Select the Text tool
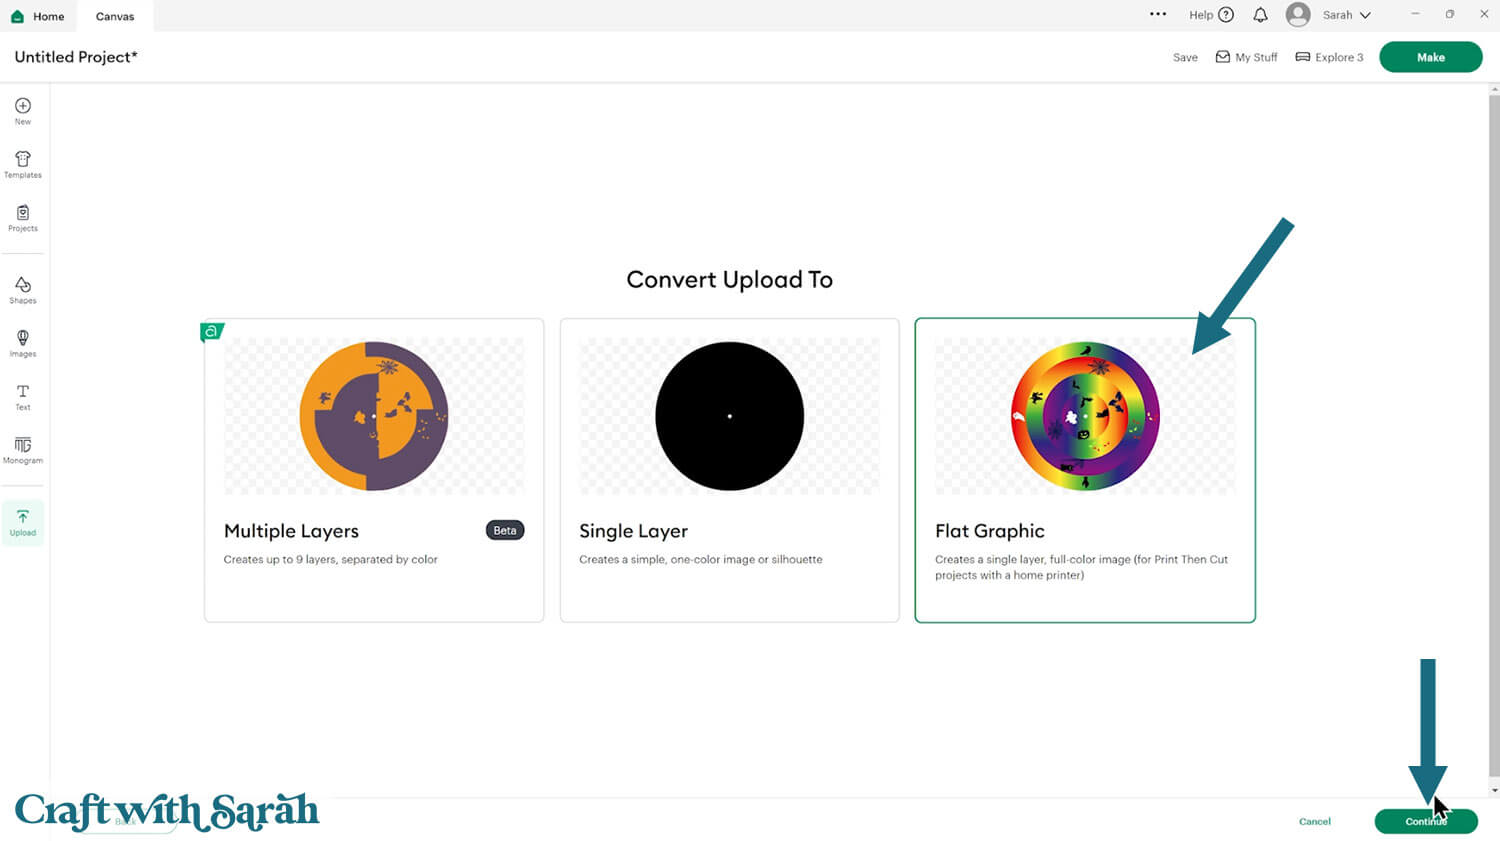 23,397
